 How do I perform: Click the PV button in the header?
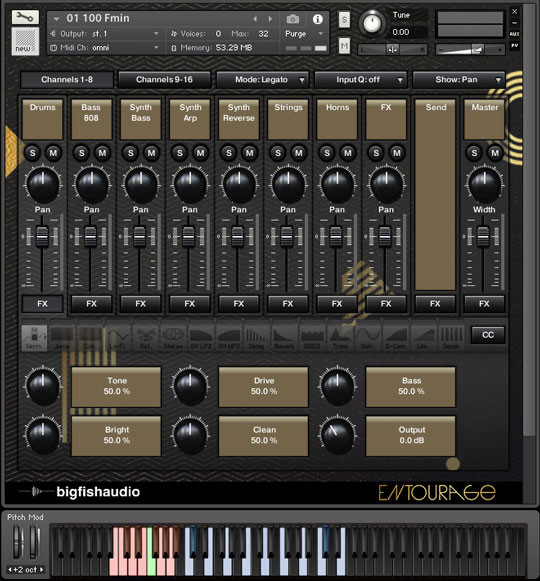pos(514,46)
